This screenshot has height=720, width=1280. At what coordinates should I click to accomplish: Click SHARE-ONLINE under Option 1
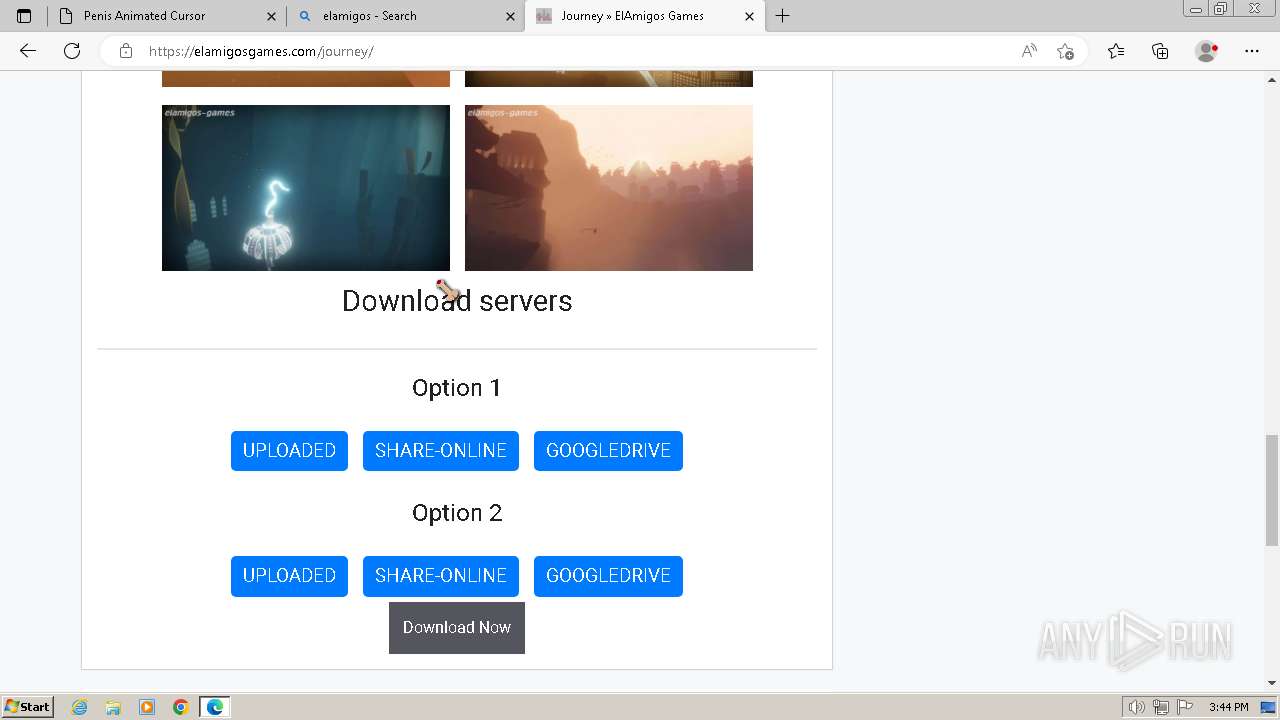click(441, 451)
